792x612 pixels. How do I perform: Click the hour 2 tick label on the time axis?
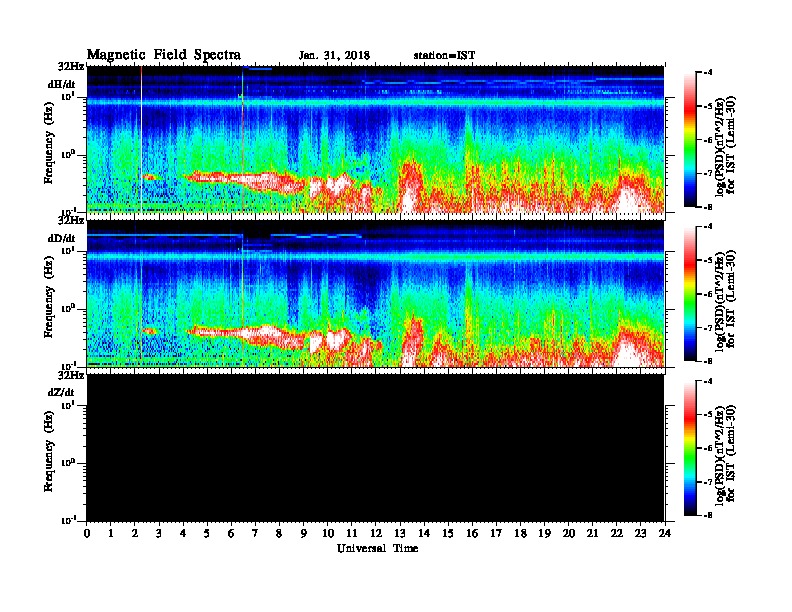[x=135, y=533]
